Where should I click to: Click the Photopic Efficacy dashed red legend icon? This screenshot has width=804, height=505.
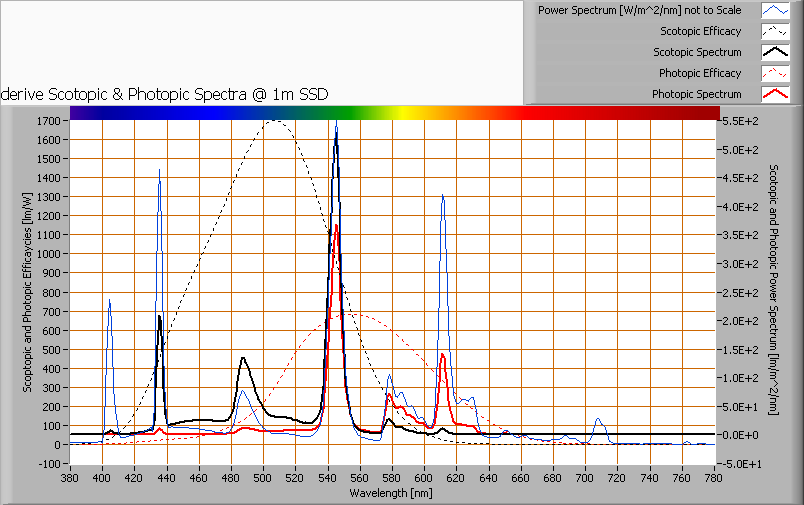point(775,73)
